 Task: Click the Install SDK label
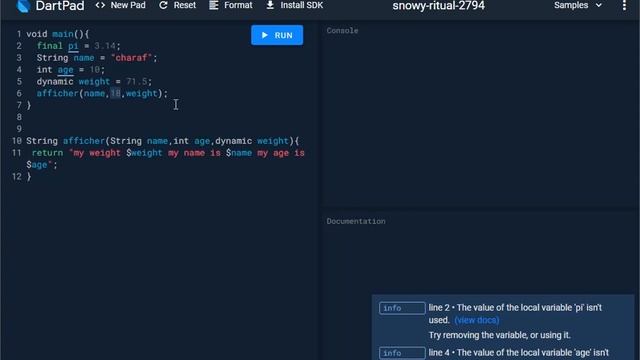tap(302, 5)
